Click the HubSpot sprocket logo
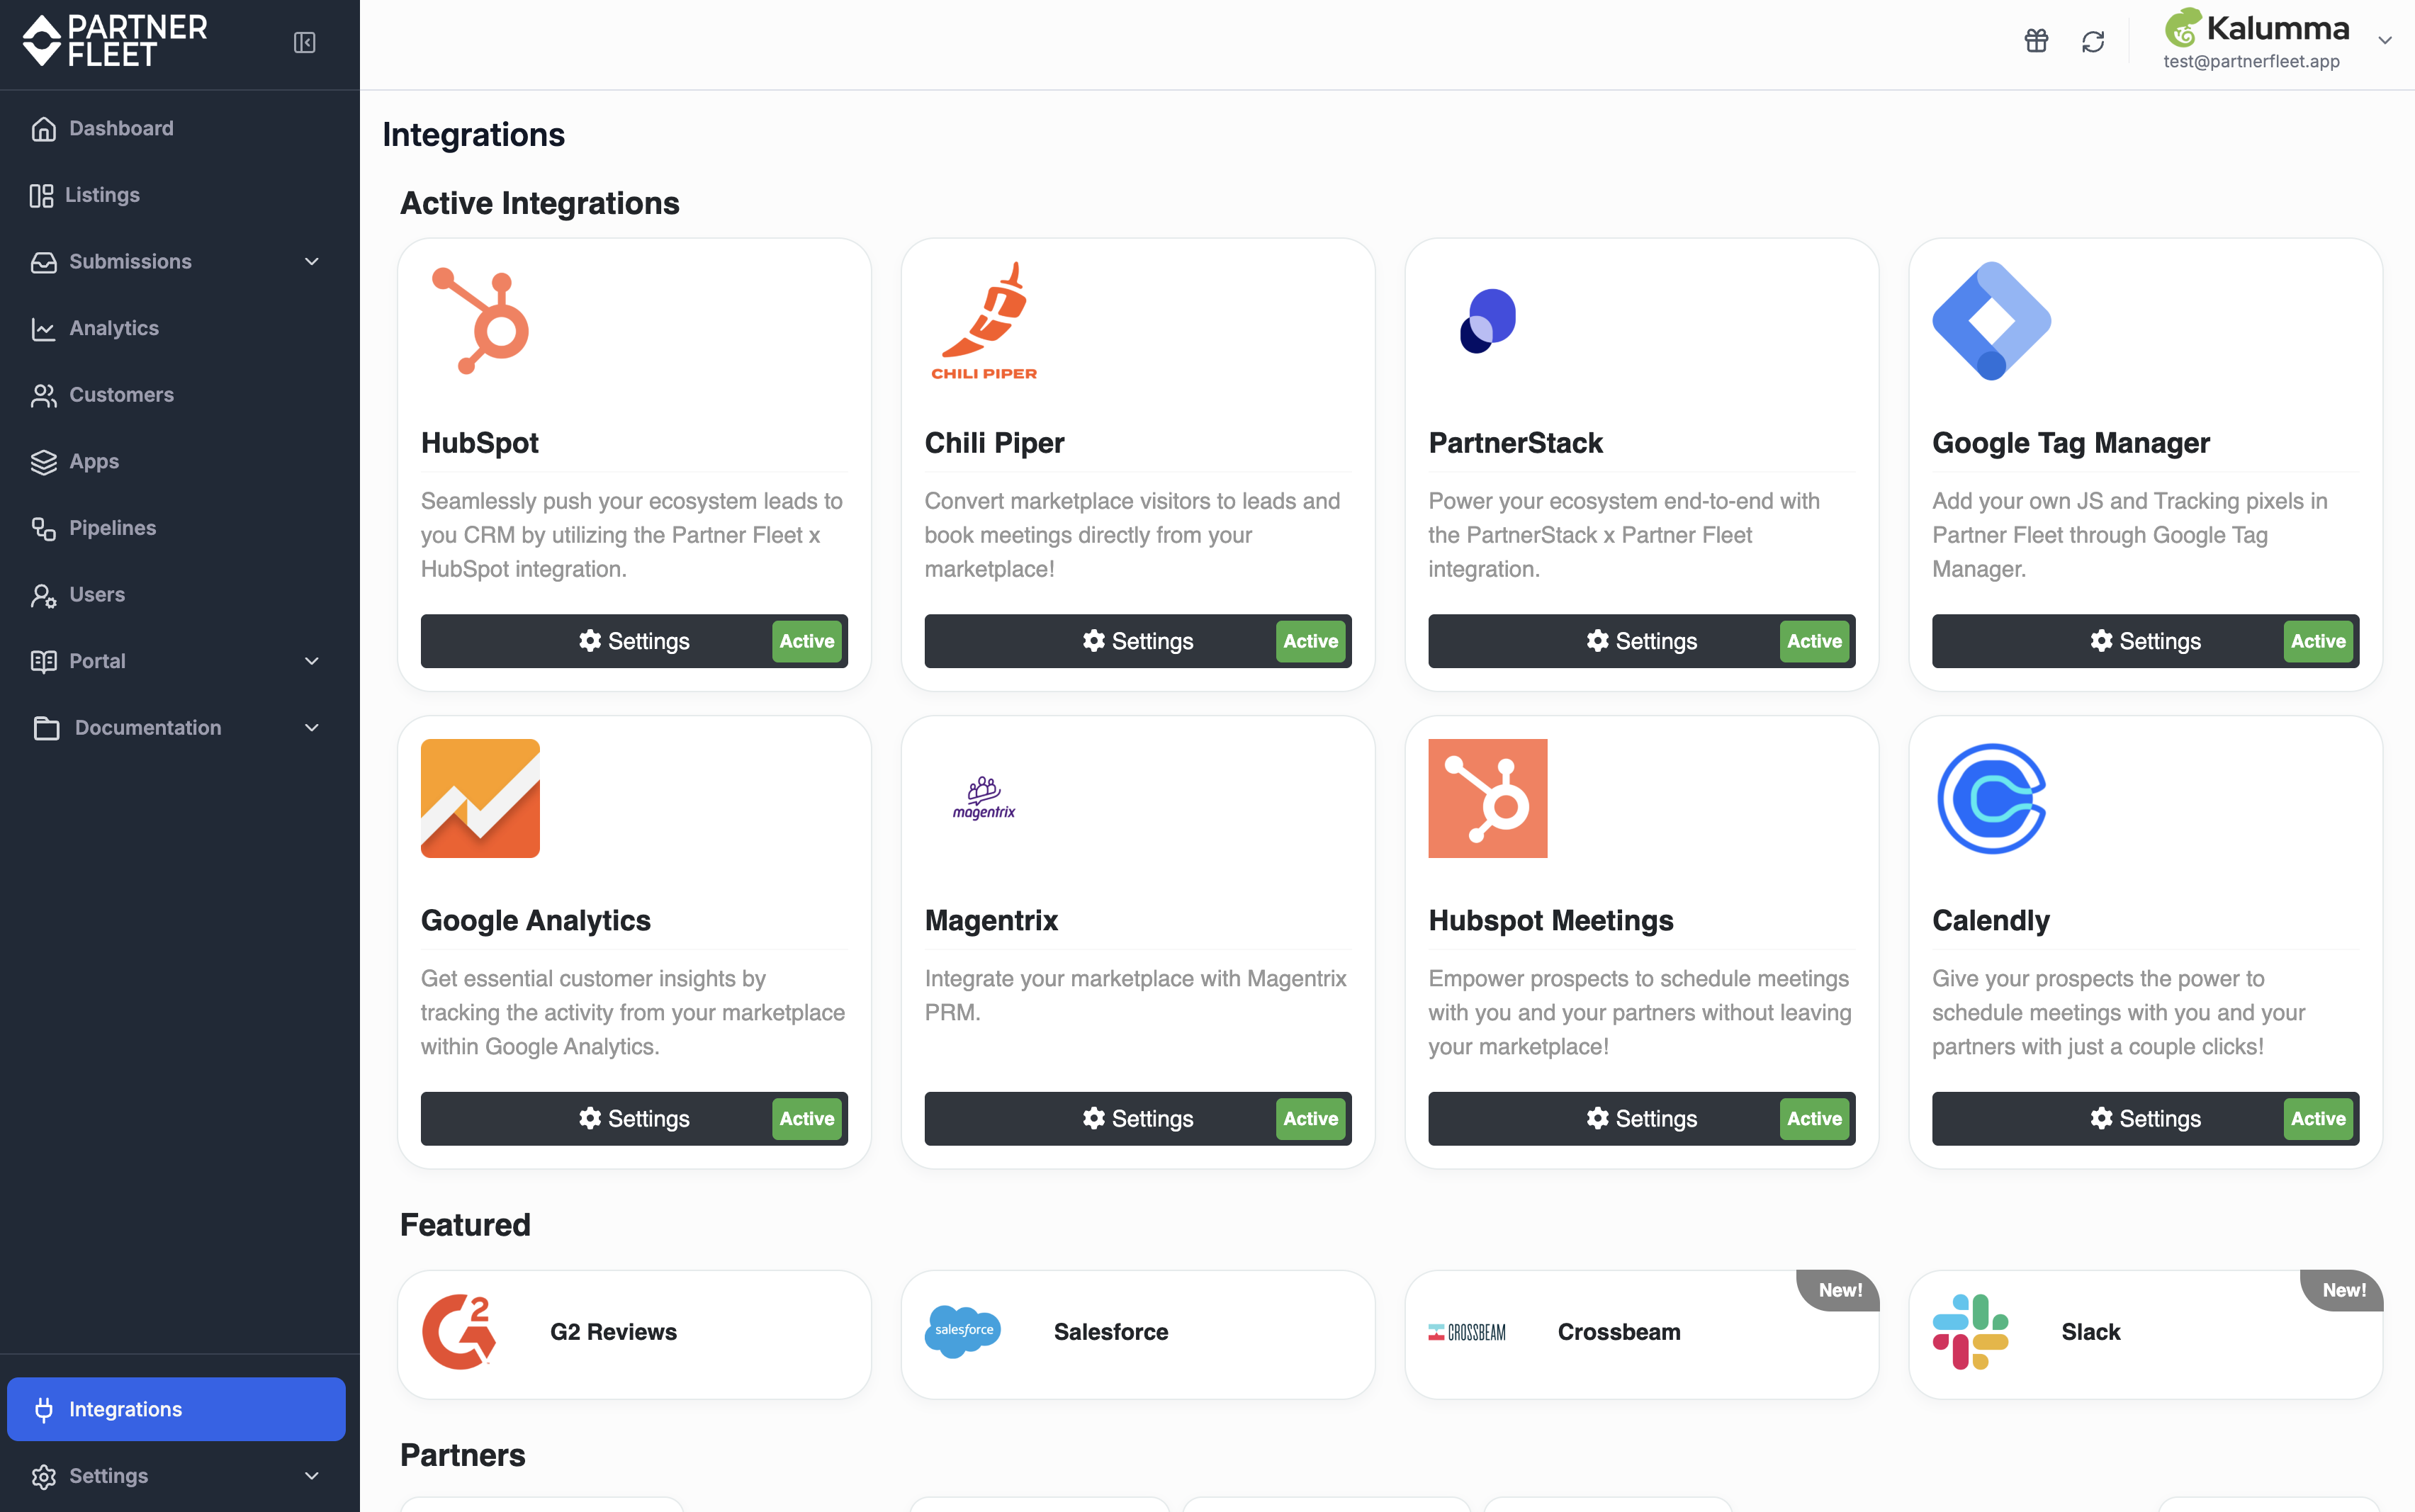Viewport: 2415px width, 1512px height. (x=480, y=320)
